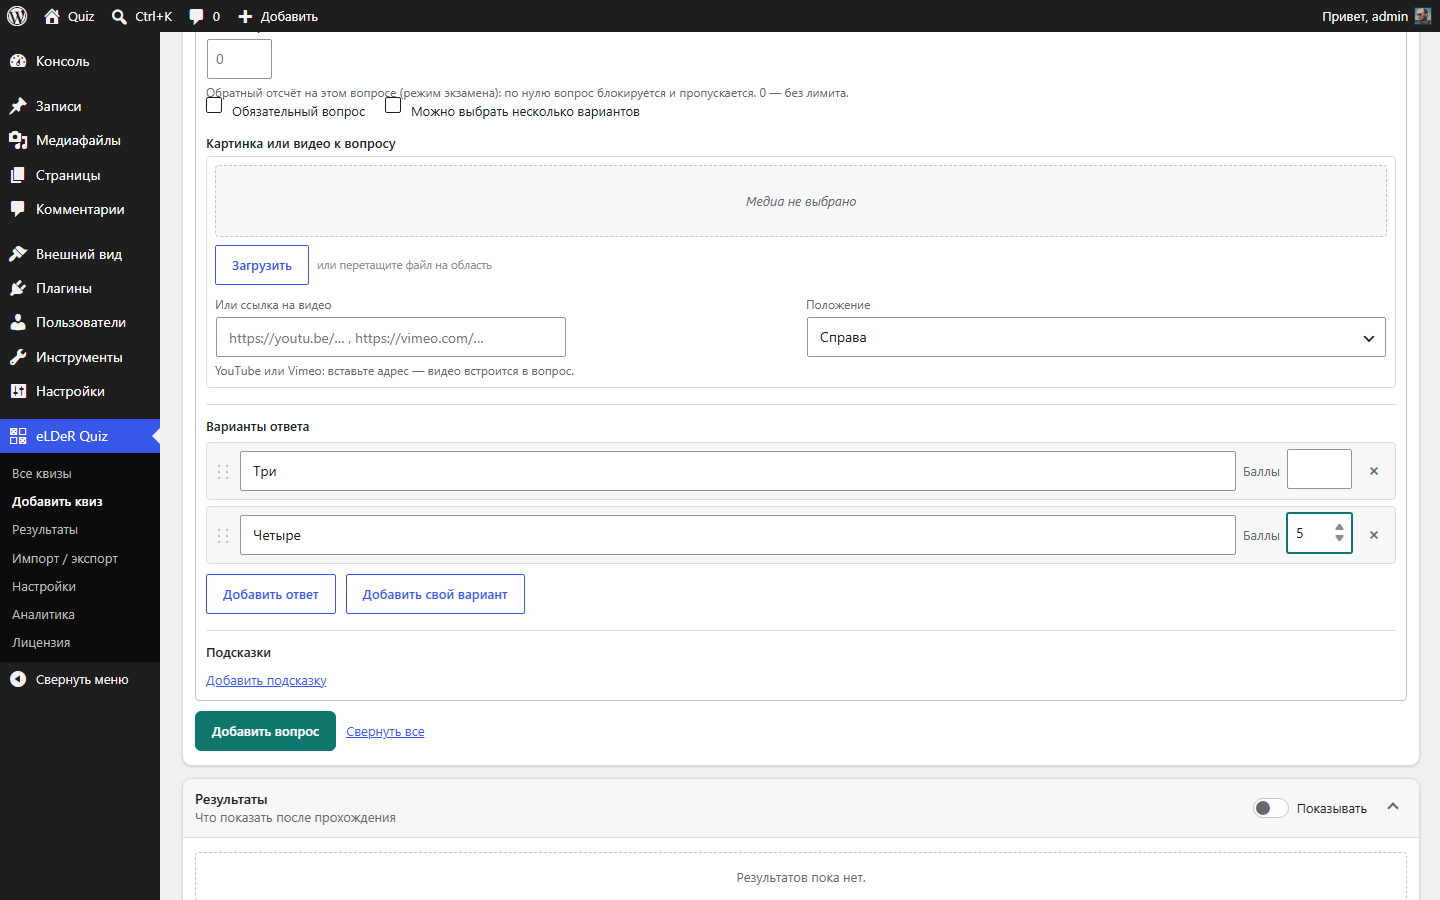Screen dimensions: 1440x900
Task: Grab drag handle of answer Четыре
Action: (223, 535)
